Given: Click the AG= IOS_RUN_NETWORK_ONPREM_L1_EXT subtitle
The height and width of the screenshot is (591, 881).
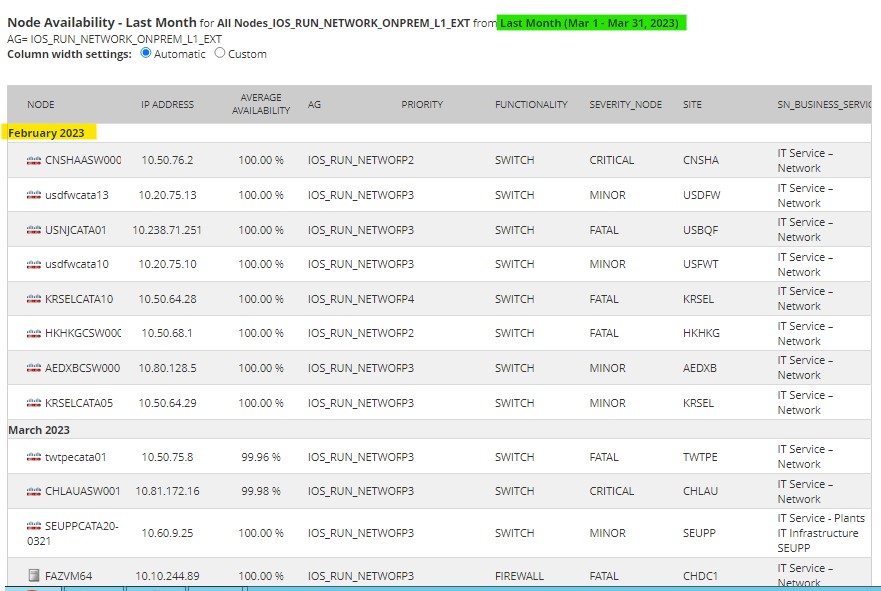Looking at the screenshot, I should coord(115,39).
